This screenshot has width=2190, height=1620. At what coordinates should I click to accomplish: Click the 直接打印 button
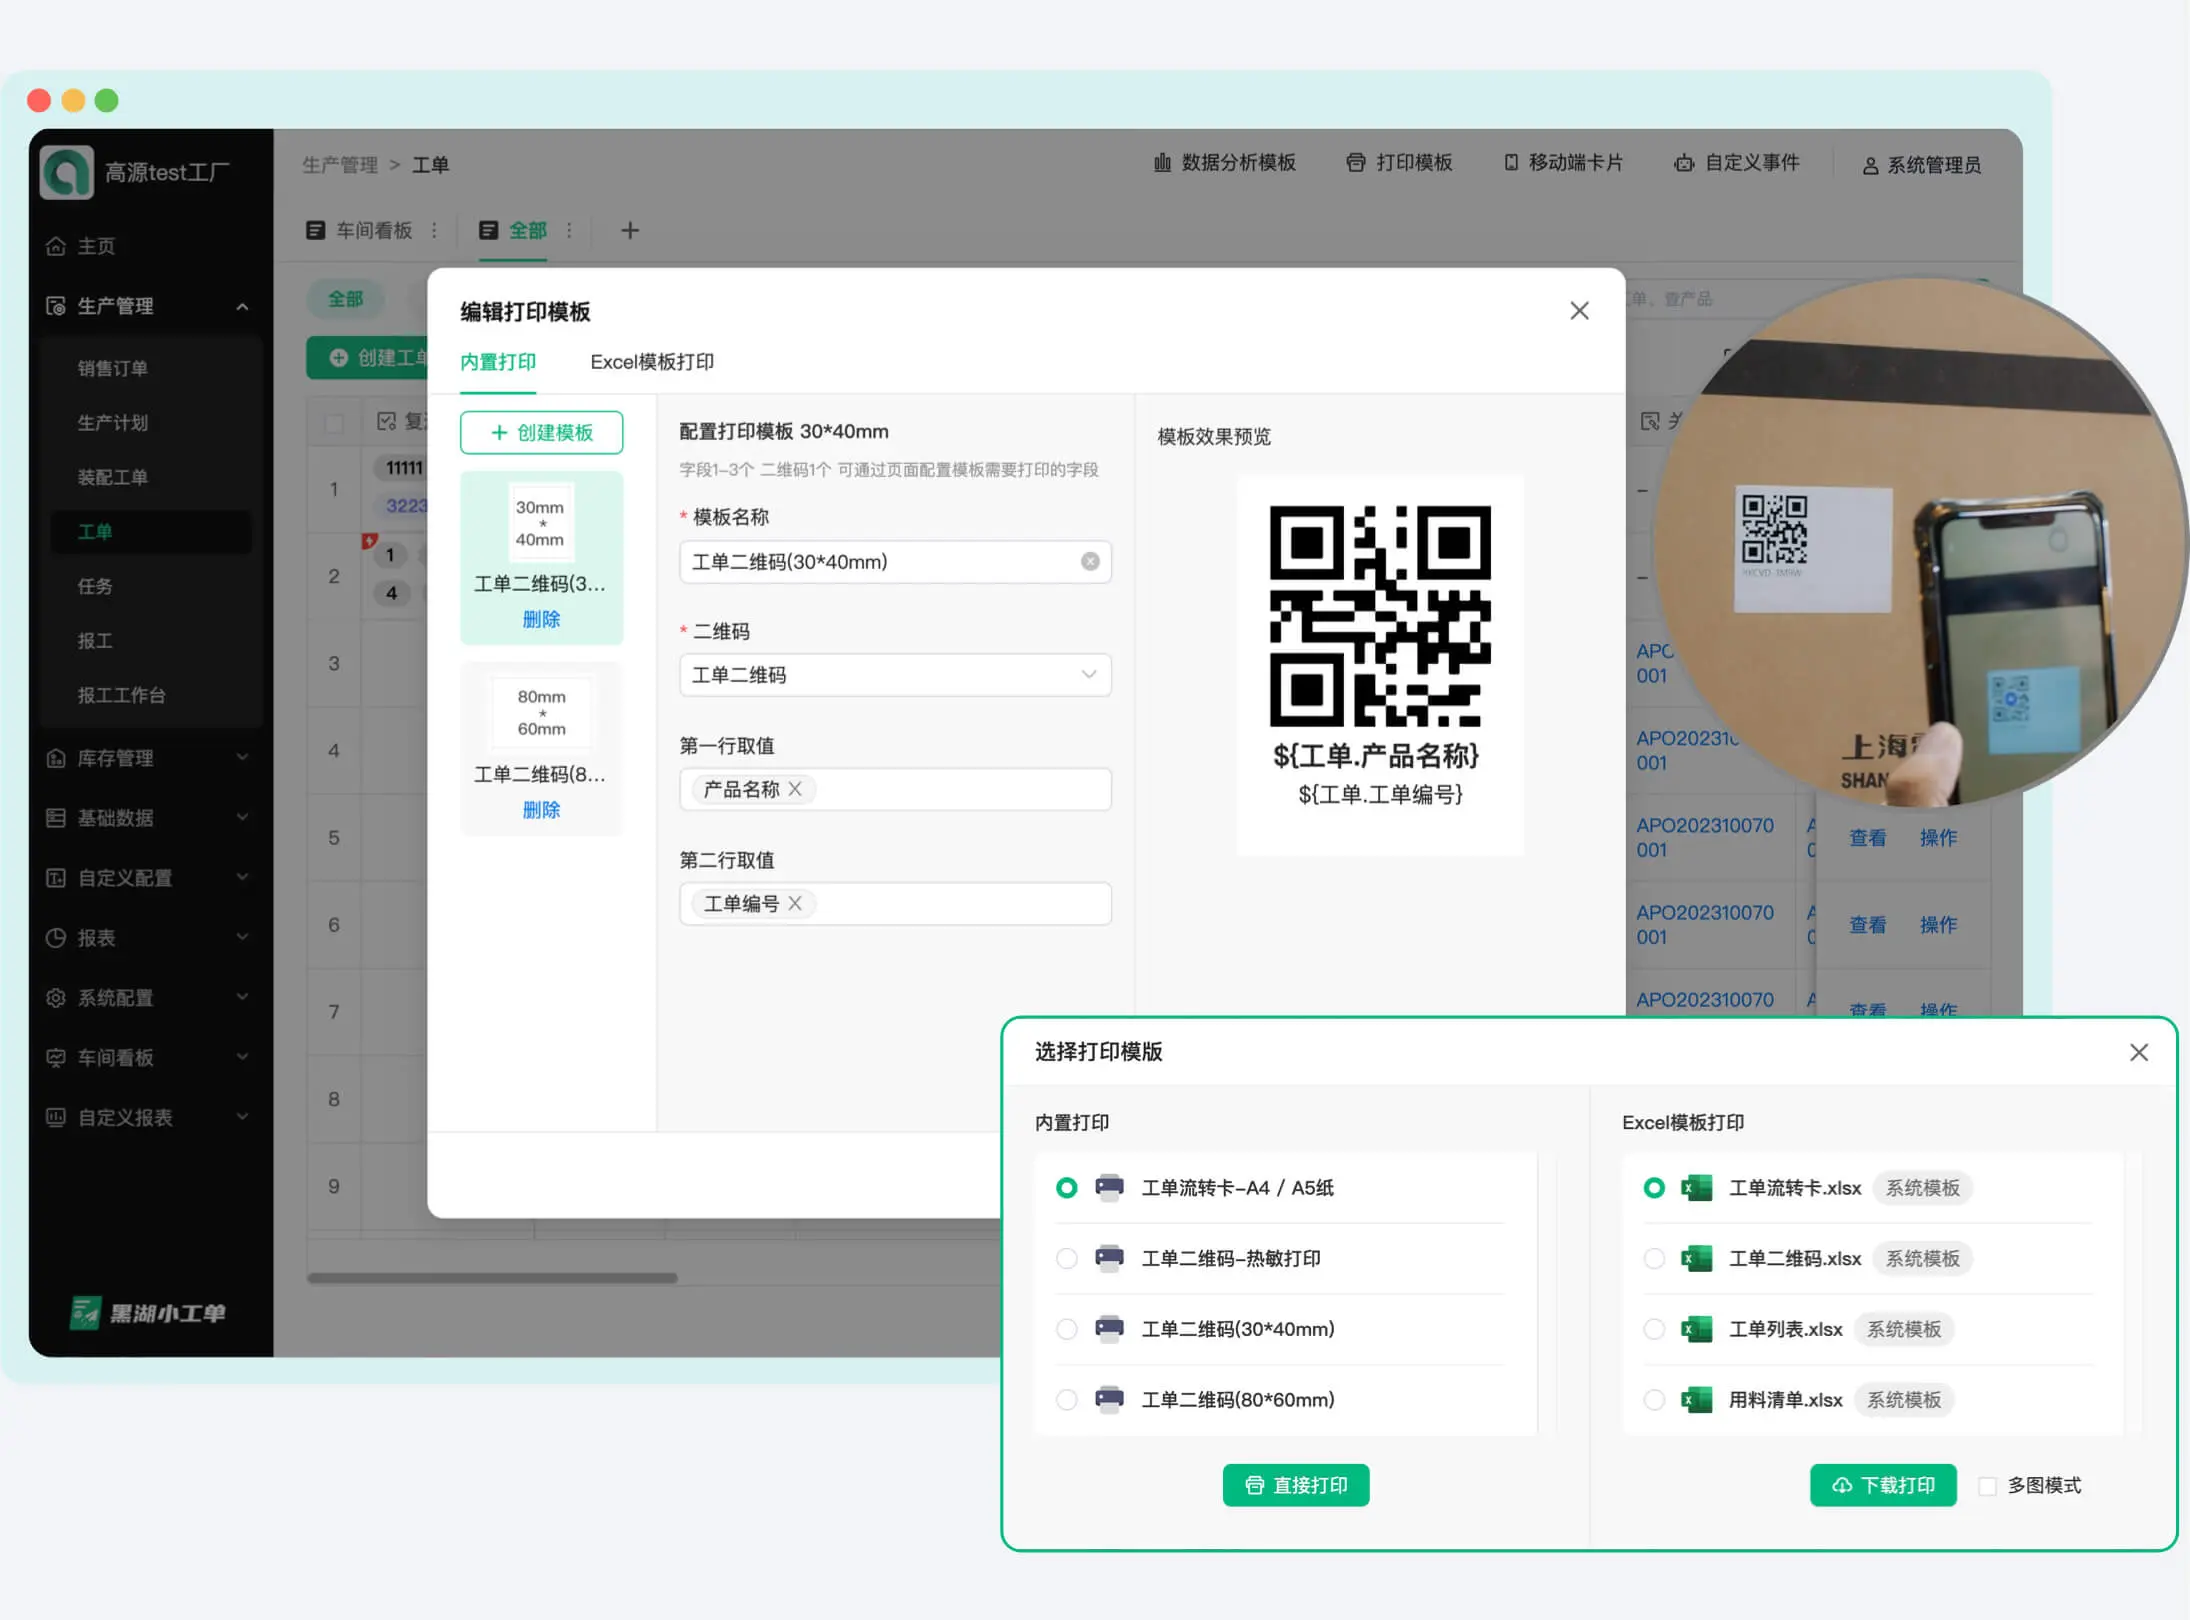click(1295, 1485)
